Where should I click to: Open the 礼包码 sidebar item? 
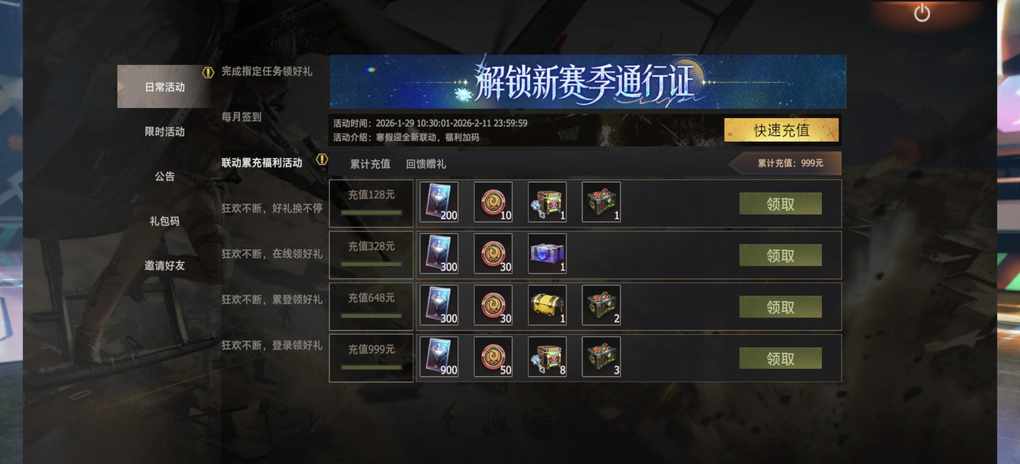point(165,221)
